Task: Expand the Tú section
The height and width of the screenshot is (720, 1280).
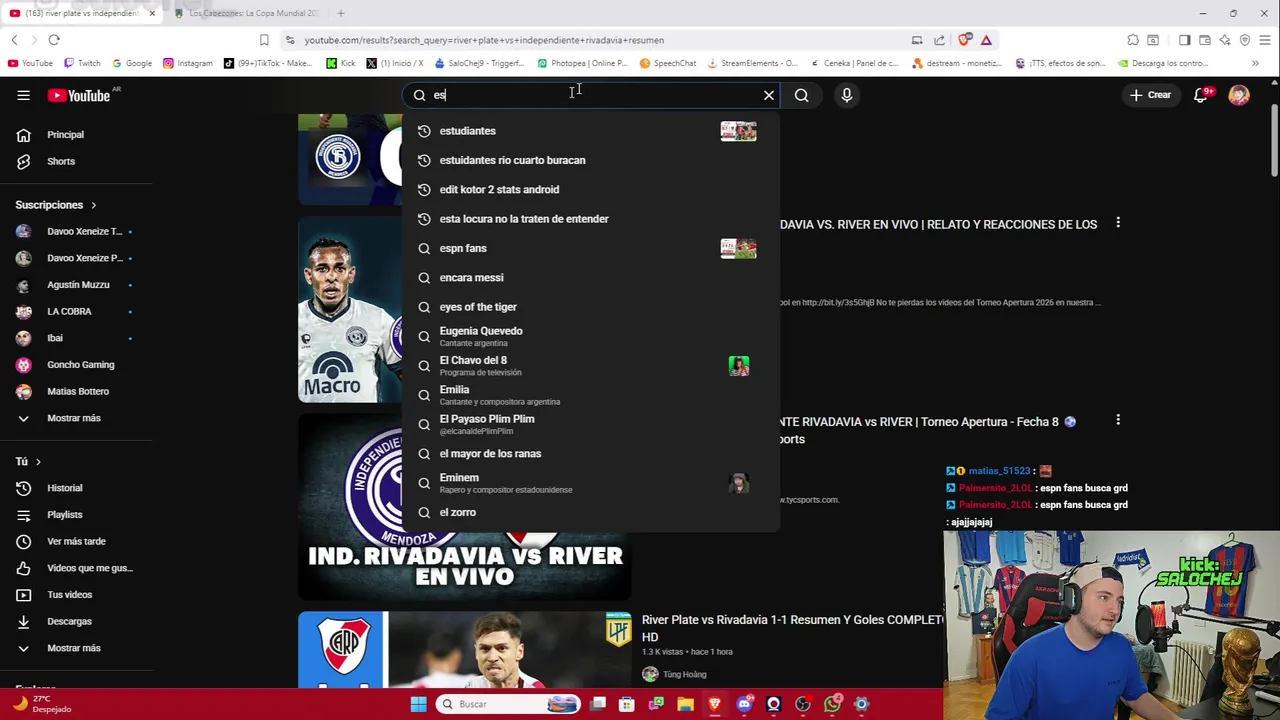Action: click(x=28, y=461)
